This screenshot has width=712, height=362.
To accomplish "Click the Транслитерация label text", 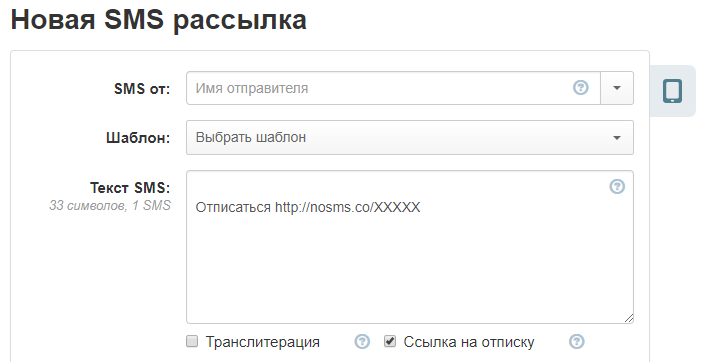I will click(x=262, y=342).
